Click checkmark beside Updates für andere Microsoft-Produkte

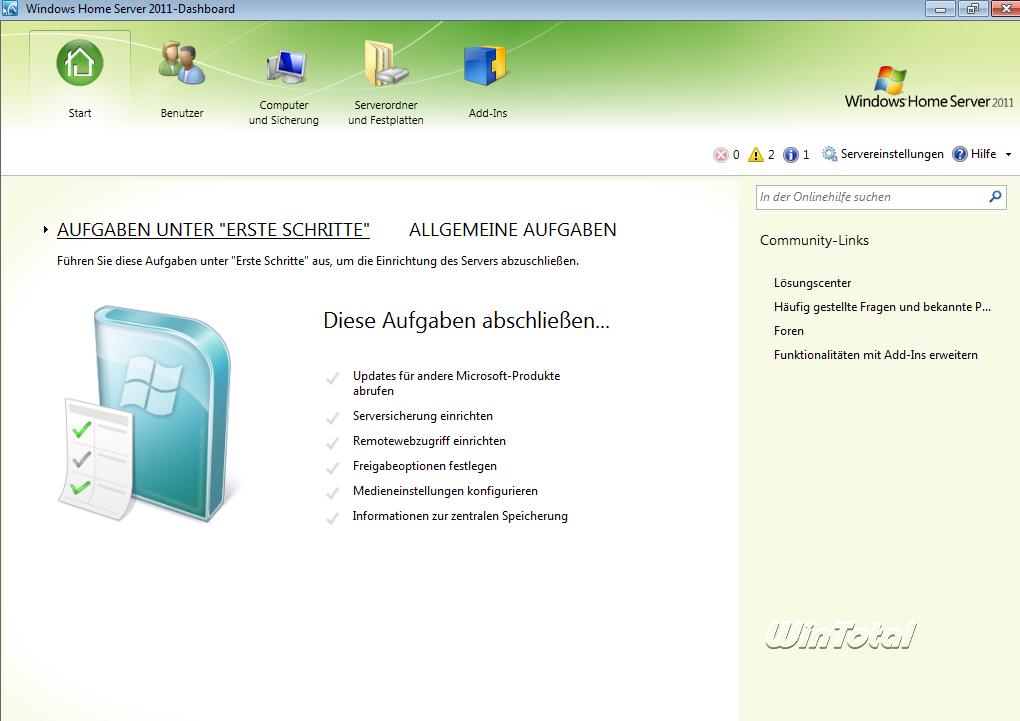332,377
